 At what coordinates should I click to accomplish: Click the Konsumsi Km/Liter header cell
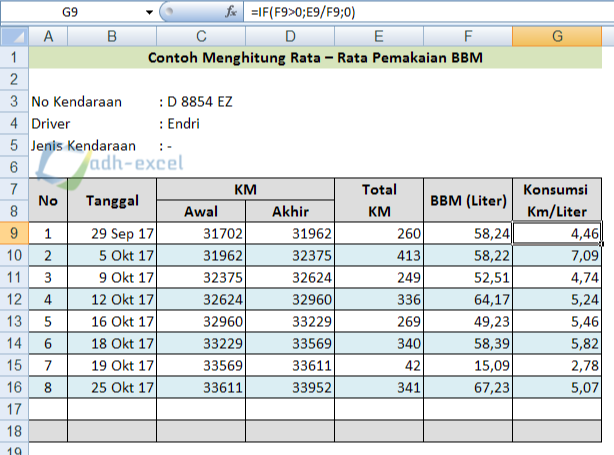[557, 200]
